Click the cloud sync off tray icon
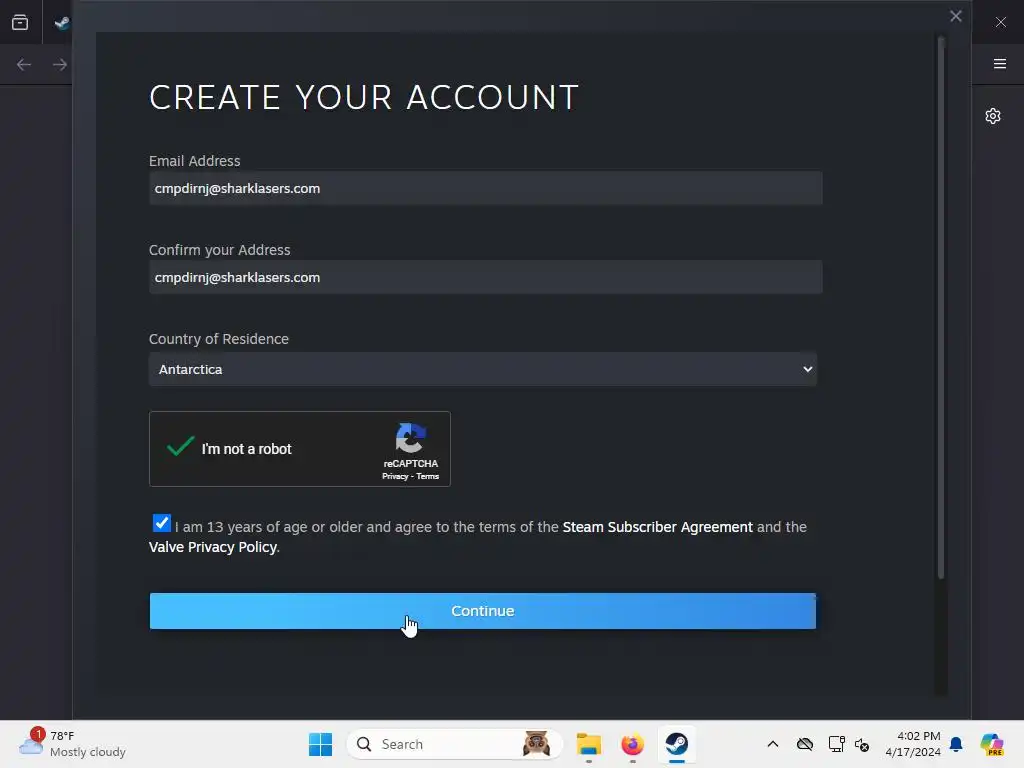 tap(805, 744)
